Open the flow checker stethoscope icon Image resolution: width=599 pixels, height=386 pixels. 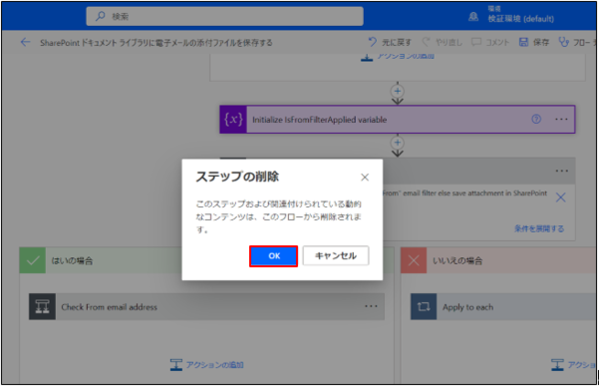[563, 42]
